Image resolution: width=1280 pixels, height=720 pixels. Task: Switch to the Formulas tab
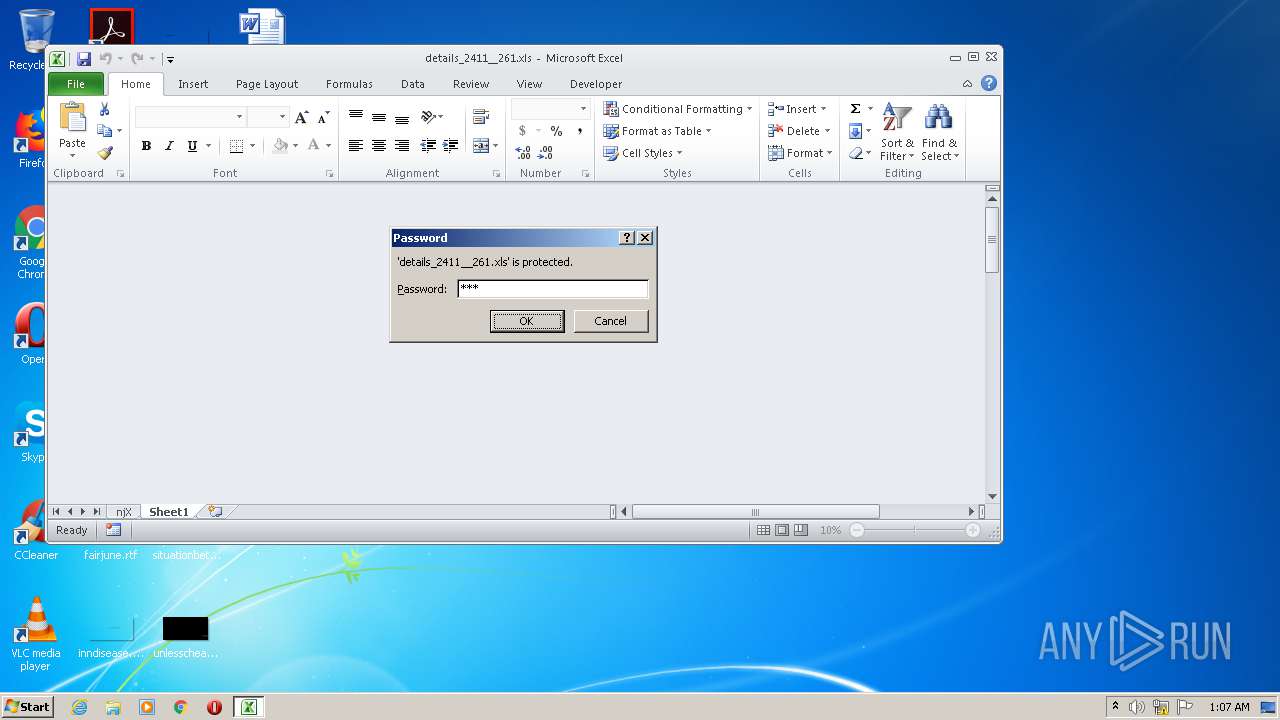tap(349, 84)
